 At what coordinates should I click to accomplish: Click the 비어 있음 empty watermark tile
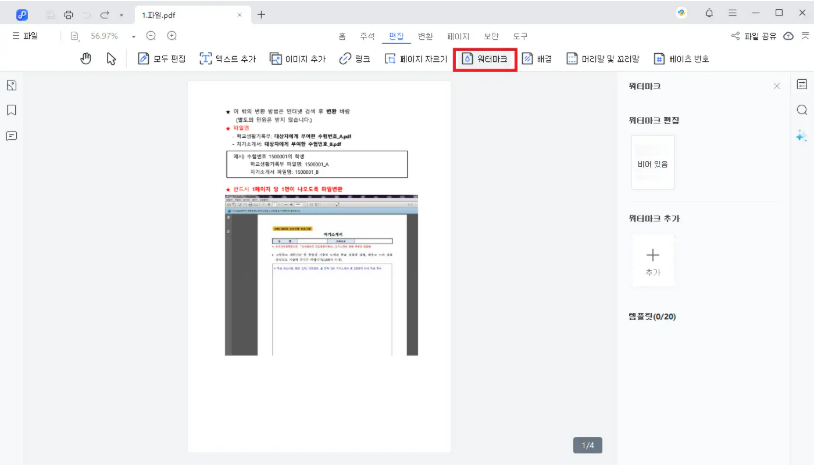[653, 162]
